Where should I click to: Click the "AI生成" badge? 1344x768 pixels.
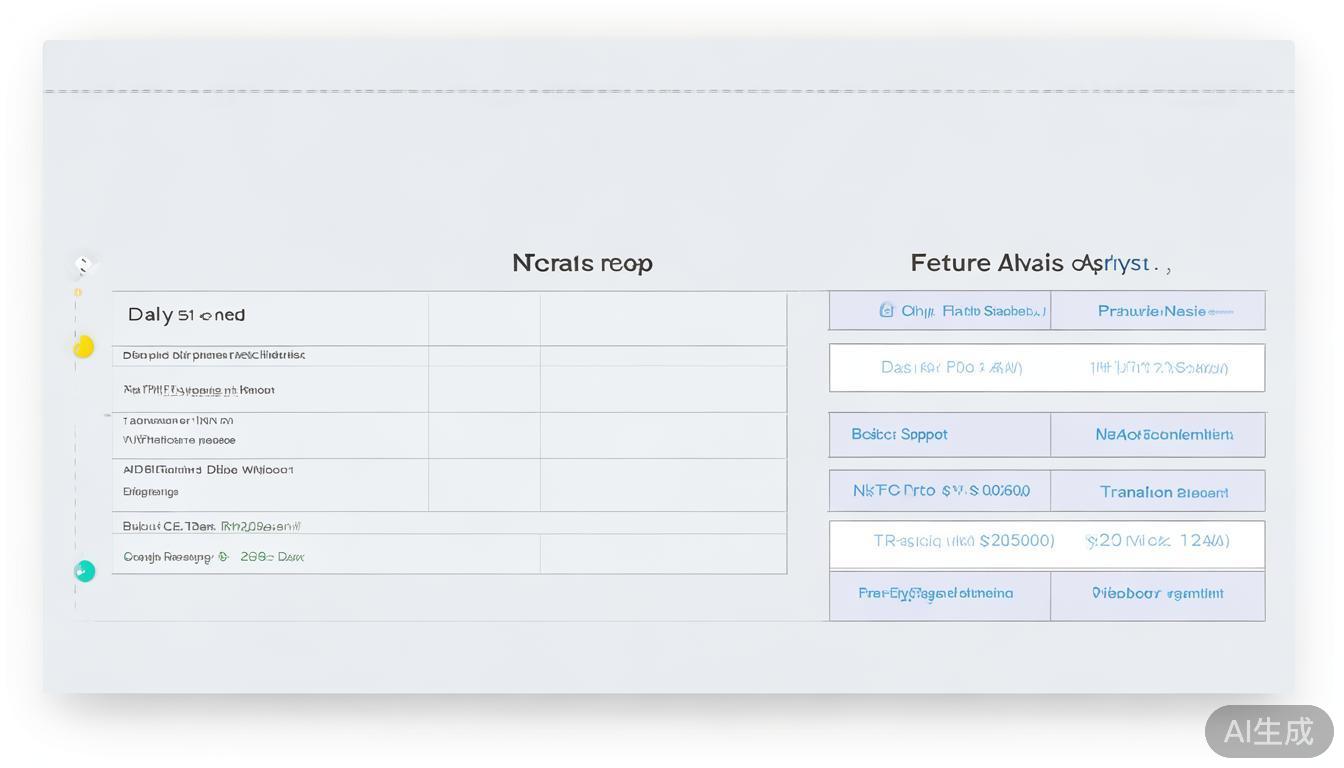pos(1268,731)
